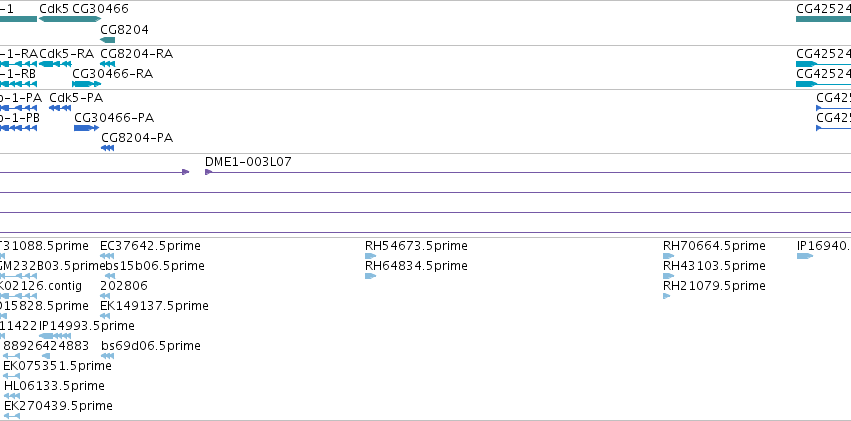The width and height of the screenshot is (851, 421).
Task: Click the RH43103.5prime EST arrow
Action: [x=669, y=276]
